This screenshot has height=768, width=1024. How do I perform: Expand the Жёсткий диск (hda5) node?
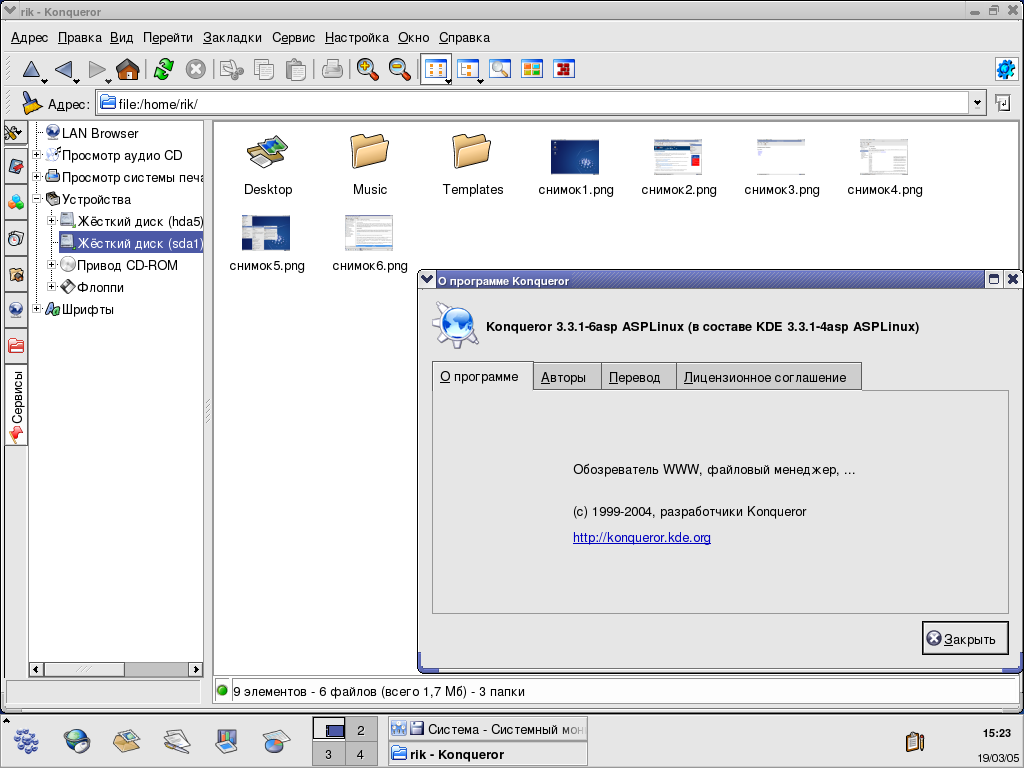[x=52, y=221]
